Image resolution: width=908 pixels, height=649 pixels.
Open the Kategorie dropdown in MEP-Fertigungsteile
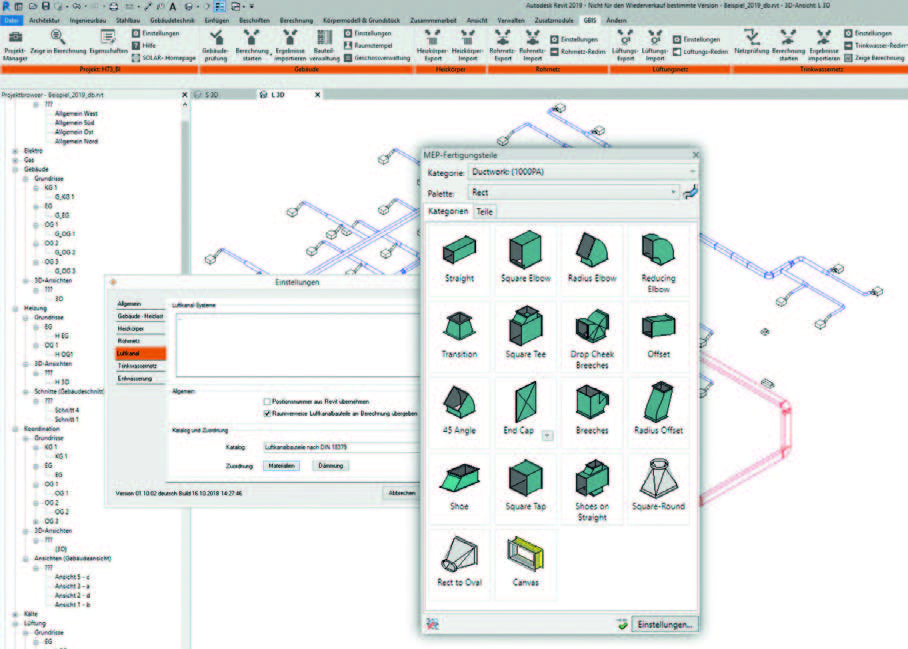coord(582,172)
